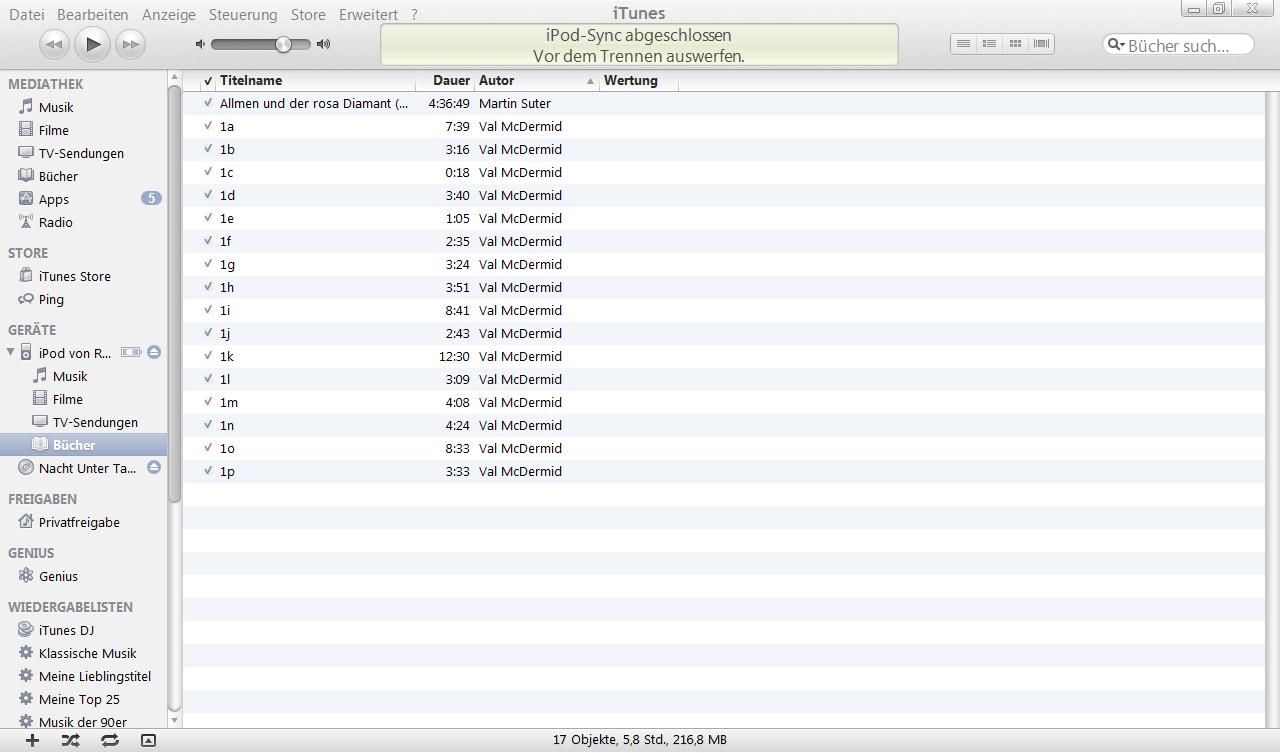Switch to grid view
Image resolution: width=1281 pixels, height=753 pixels.
pos(1015,44)
